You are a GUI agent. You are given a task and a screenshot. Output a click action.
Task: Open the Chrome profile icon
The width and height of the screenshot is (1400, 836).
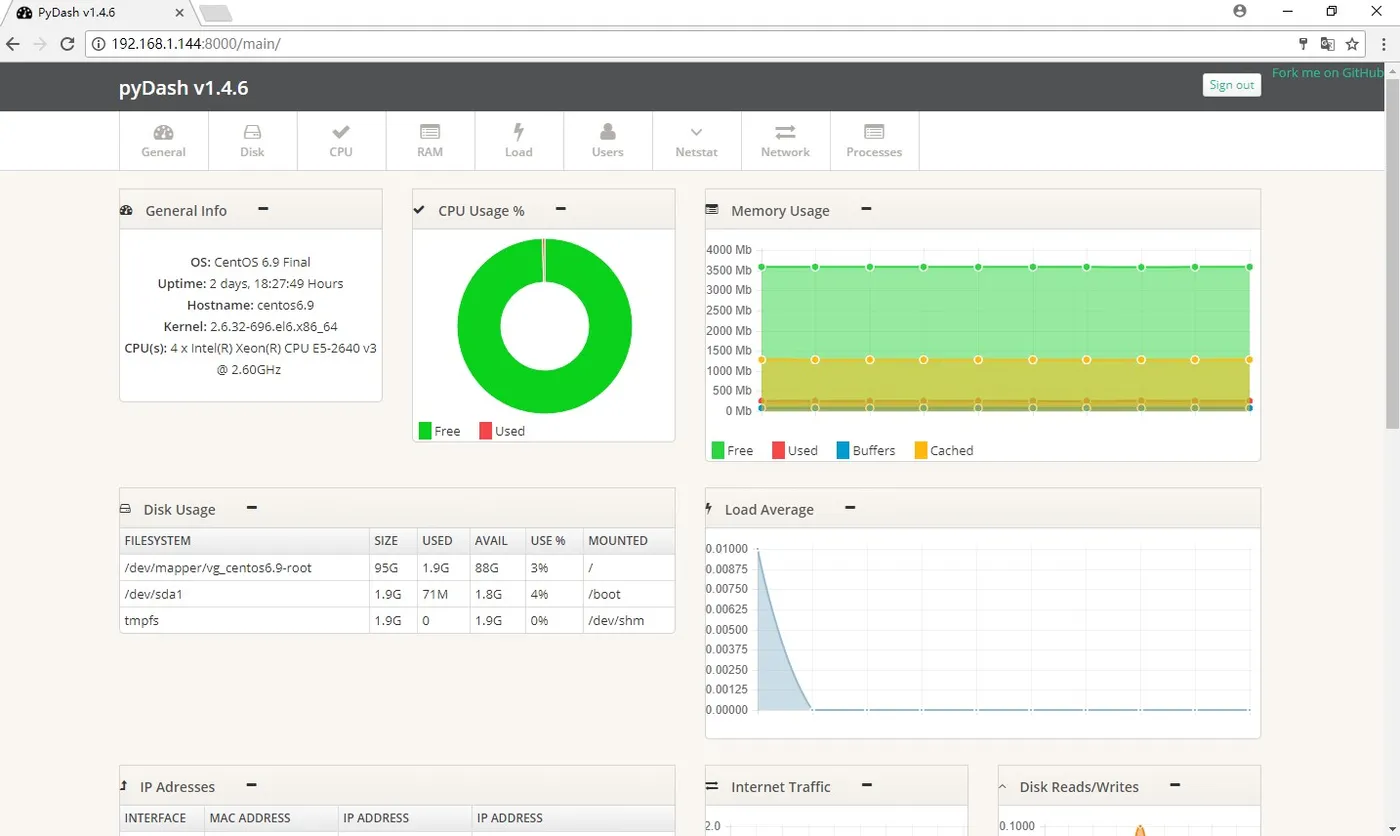[1240, 11]
